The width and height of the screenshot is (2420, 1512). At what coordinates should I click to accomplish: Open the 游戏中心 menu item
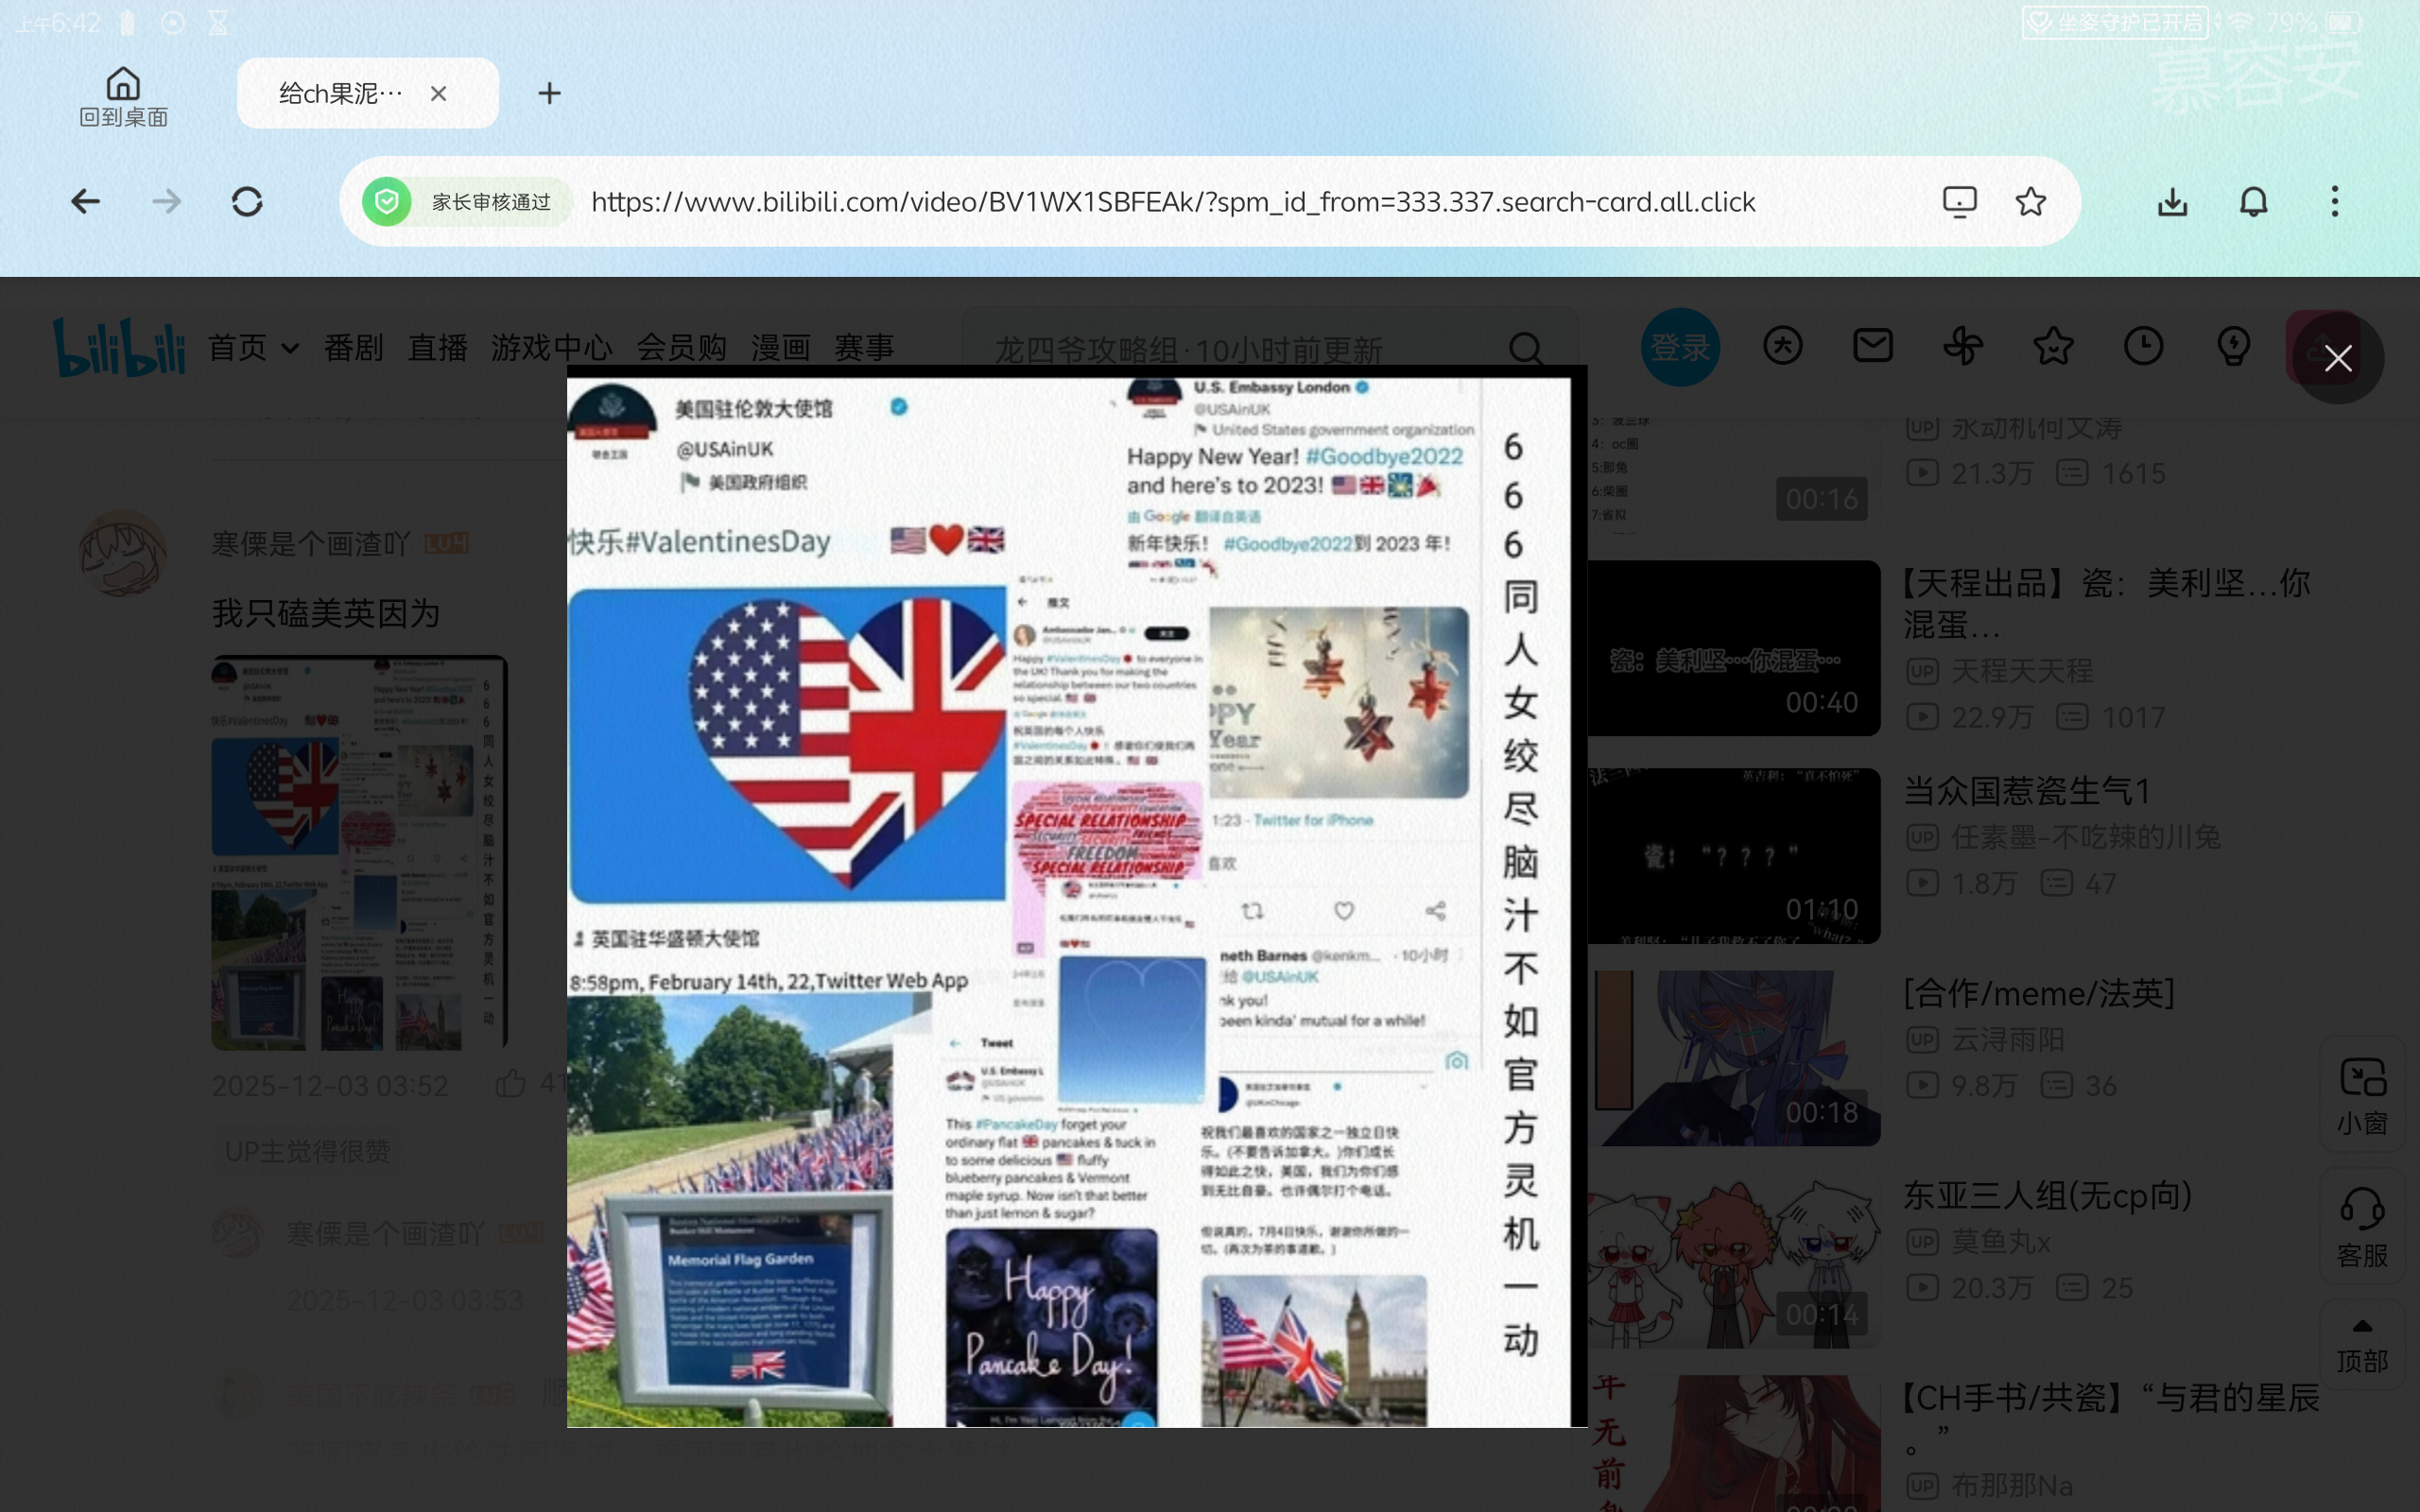551,348
